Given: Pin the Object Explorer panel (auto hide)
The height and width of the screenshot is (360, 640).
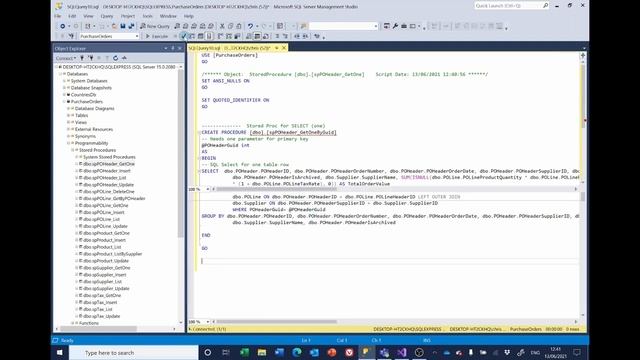Looking at the screenshot, I should pyautogui.click(x=173, y=49).
